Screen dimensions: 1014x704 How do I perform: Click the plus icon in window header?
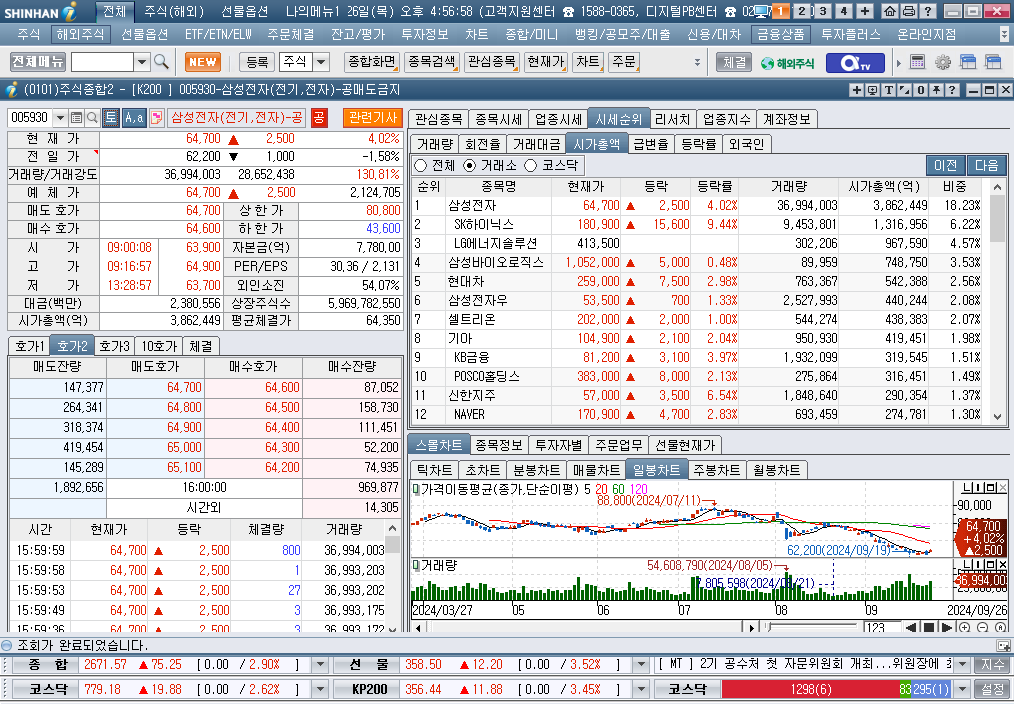[856, 90]
